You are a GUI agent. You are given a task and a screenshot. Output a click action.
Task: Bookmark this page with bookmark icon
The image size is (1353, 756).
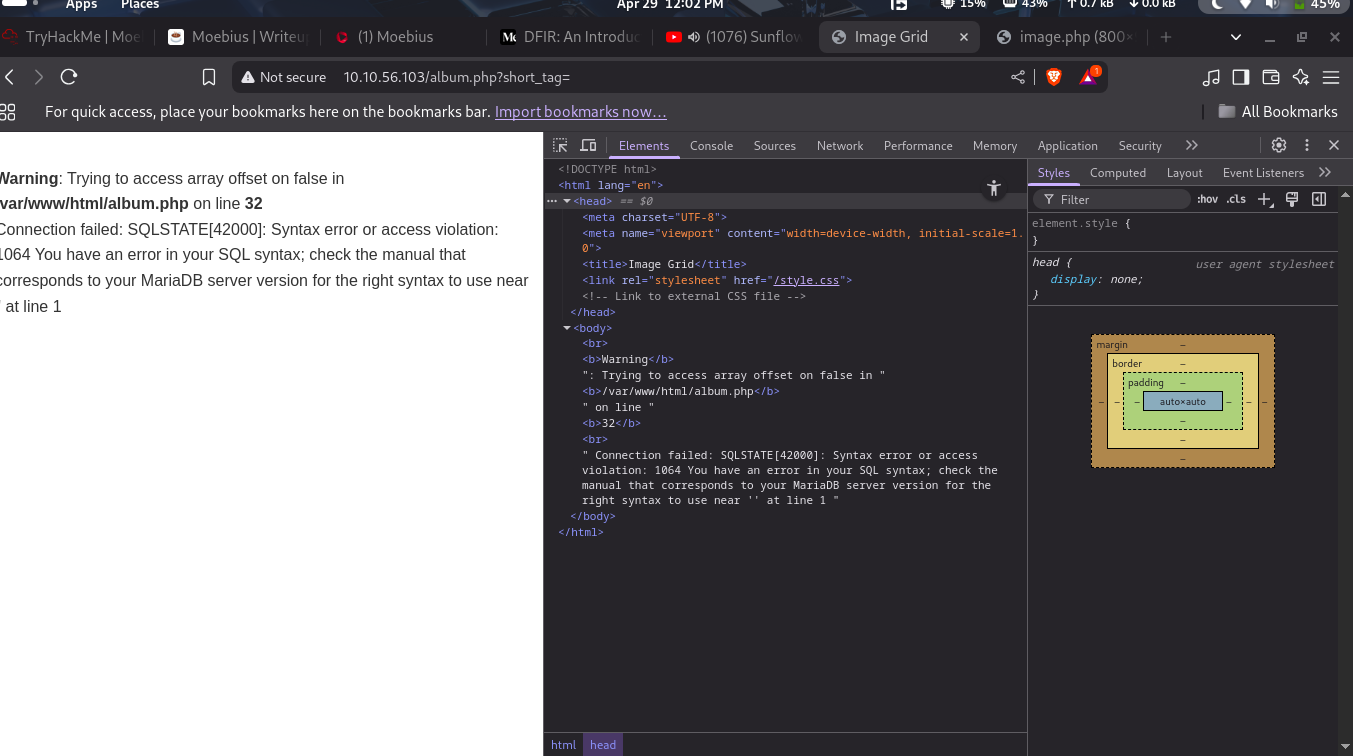click(x=209, y=77)
